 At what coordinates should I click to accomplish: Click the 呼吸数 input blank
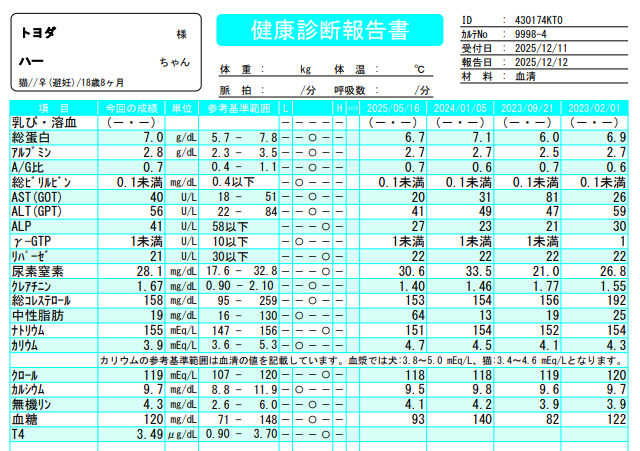[397, 90]
